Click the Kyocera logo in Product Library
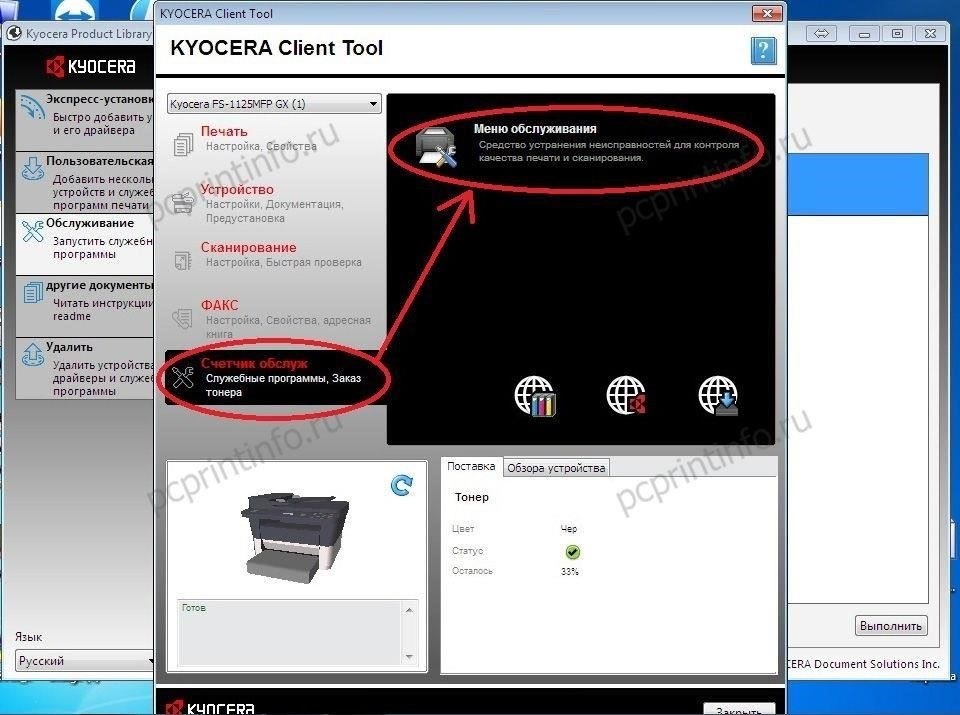The height and width of the screenshot is (715, 960). pos(91,66)
